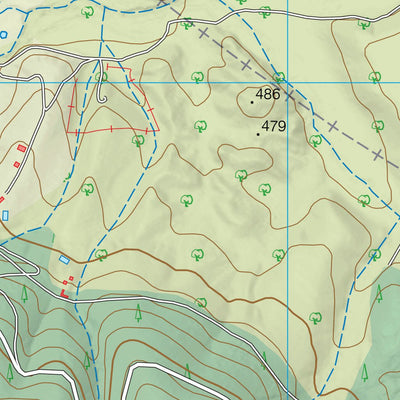
Task: Click the road junction above the dead-end loop
Action: coord(100,60)
